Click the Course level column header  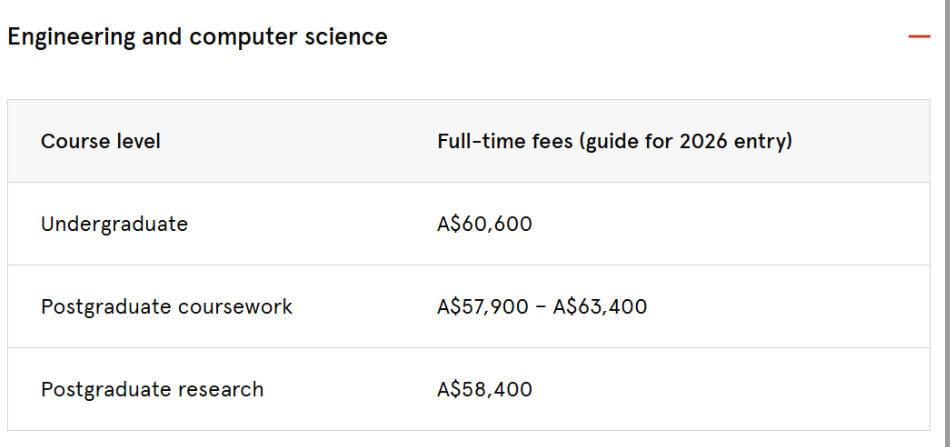100,141
